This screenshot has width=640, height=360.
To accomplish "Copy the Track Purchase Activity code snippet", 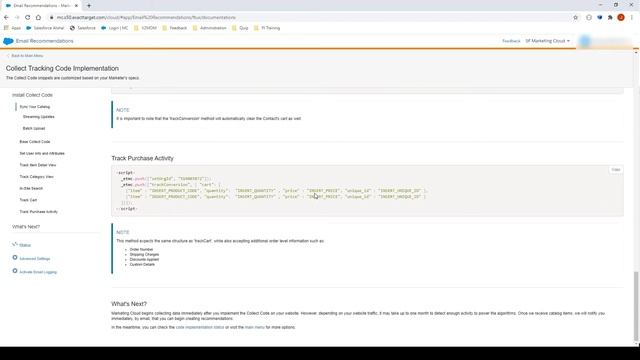I will (x=616, y=169).
